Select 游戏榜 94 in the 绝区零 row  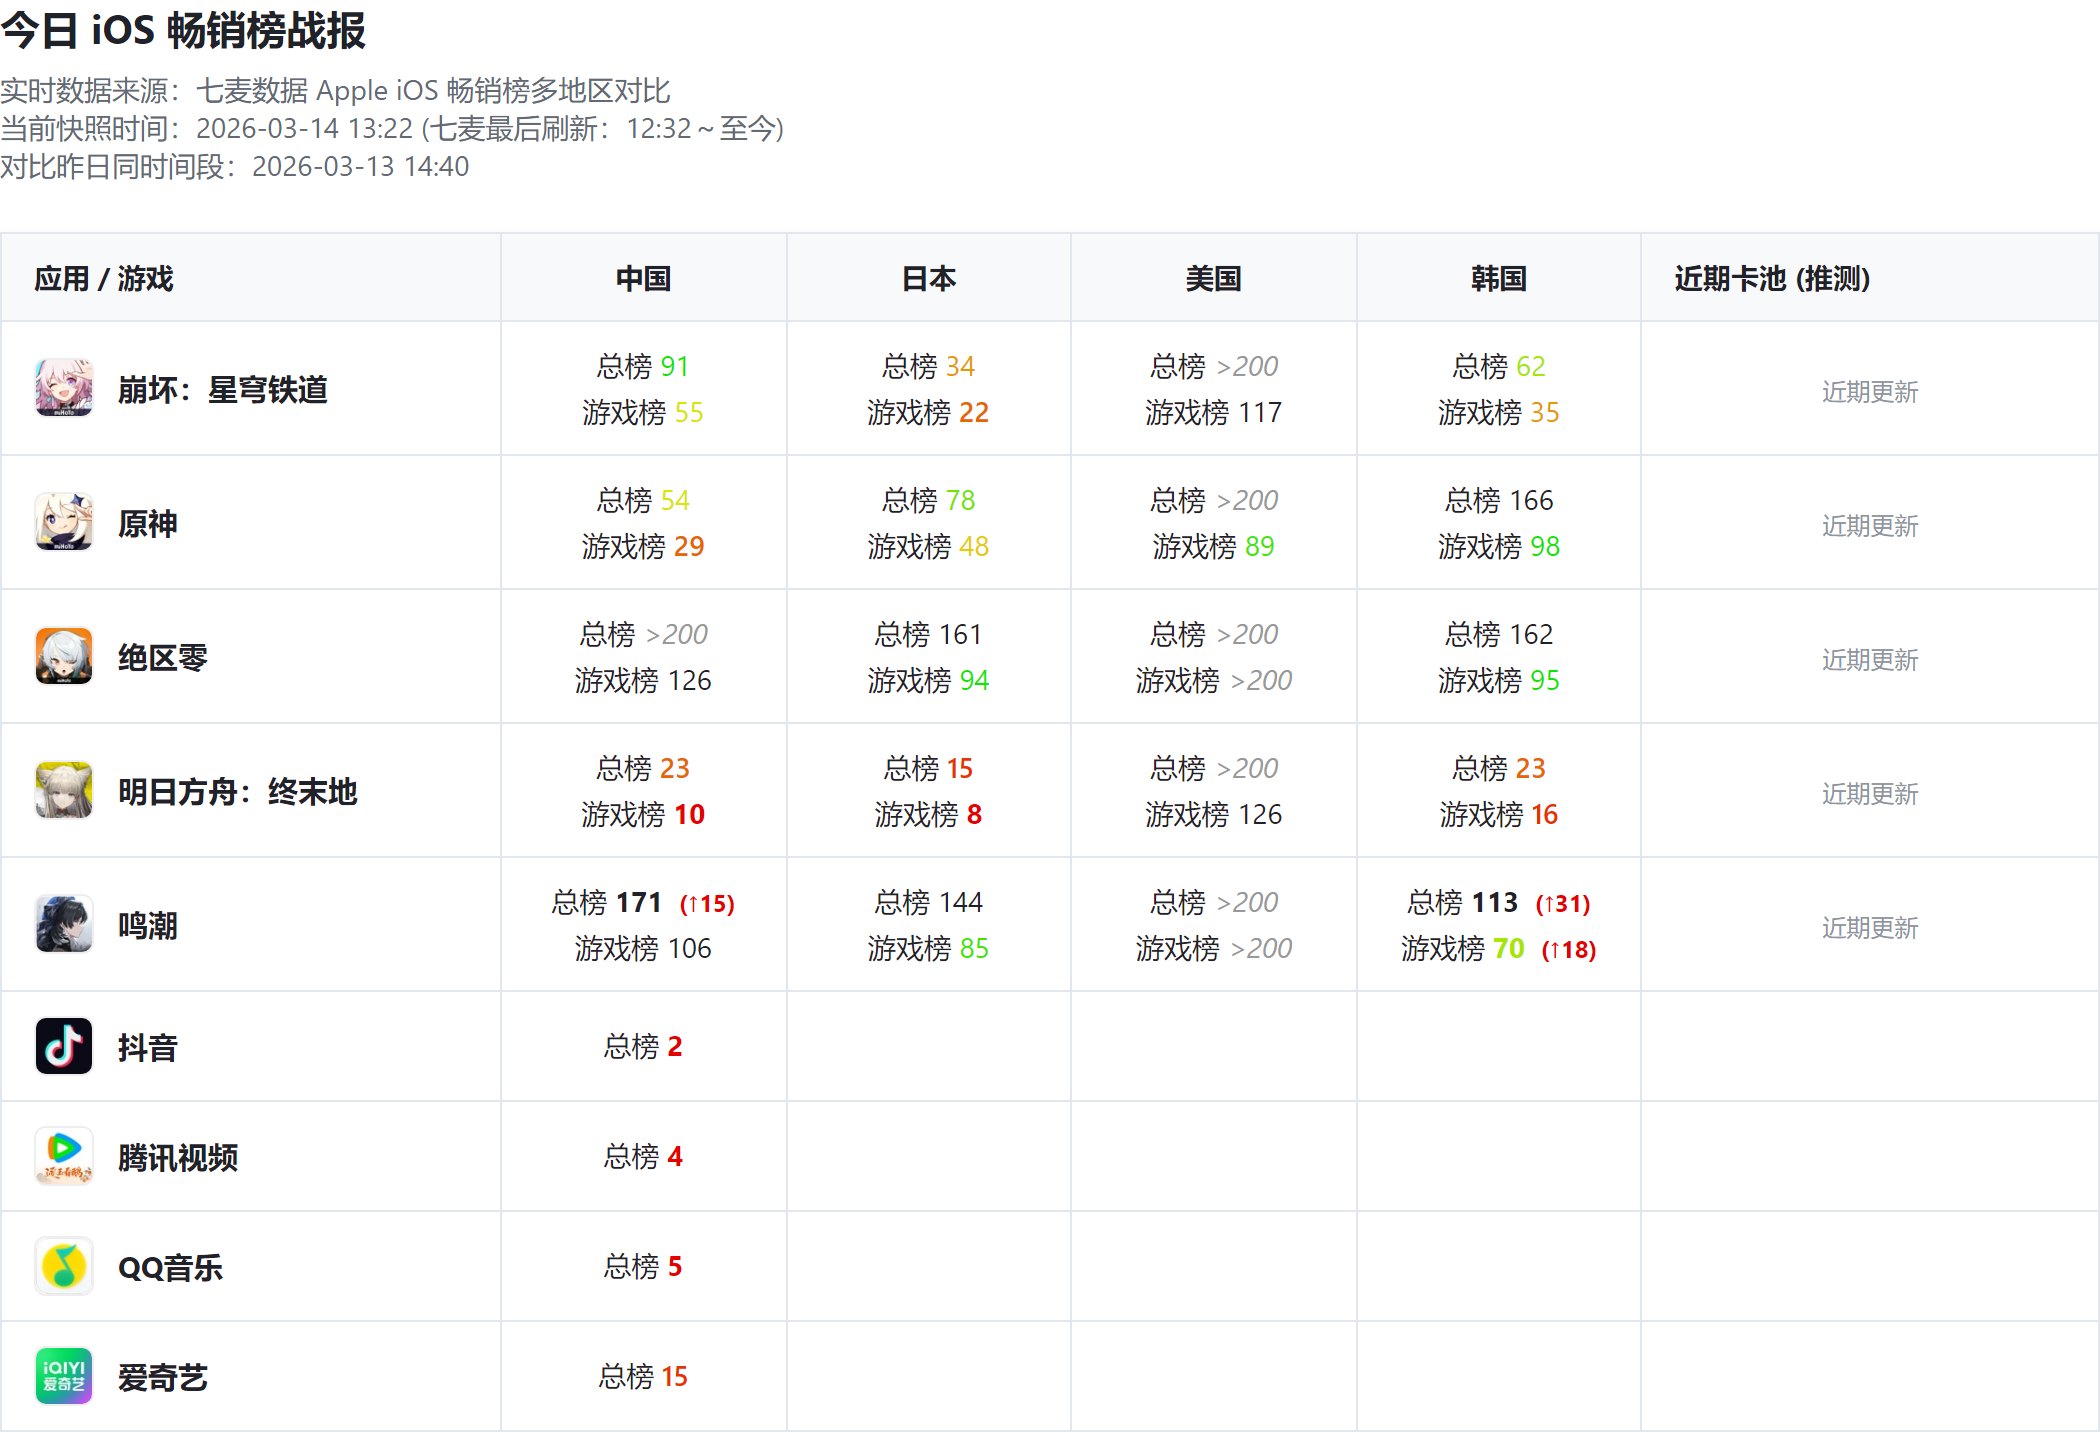coord(929,680)
